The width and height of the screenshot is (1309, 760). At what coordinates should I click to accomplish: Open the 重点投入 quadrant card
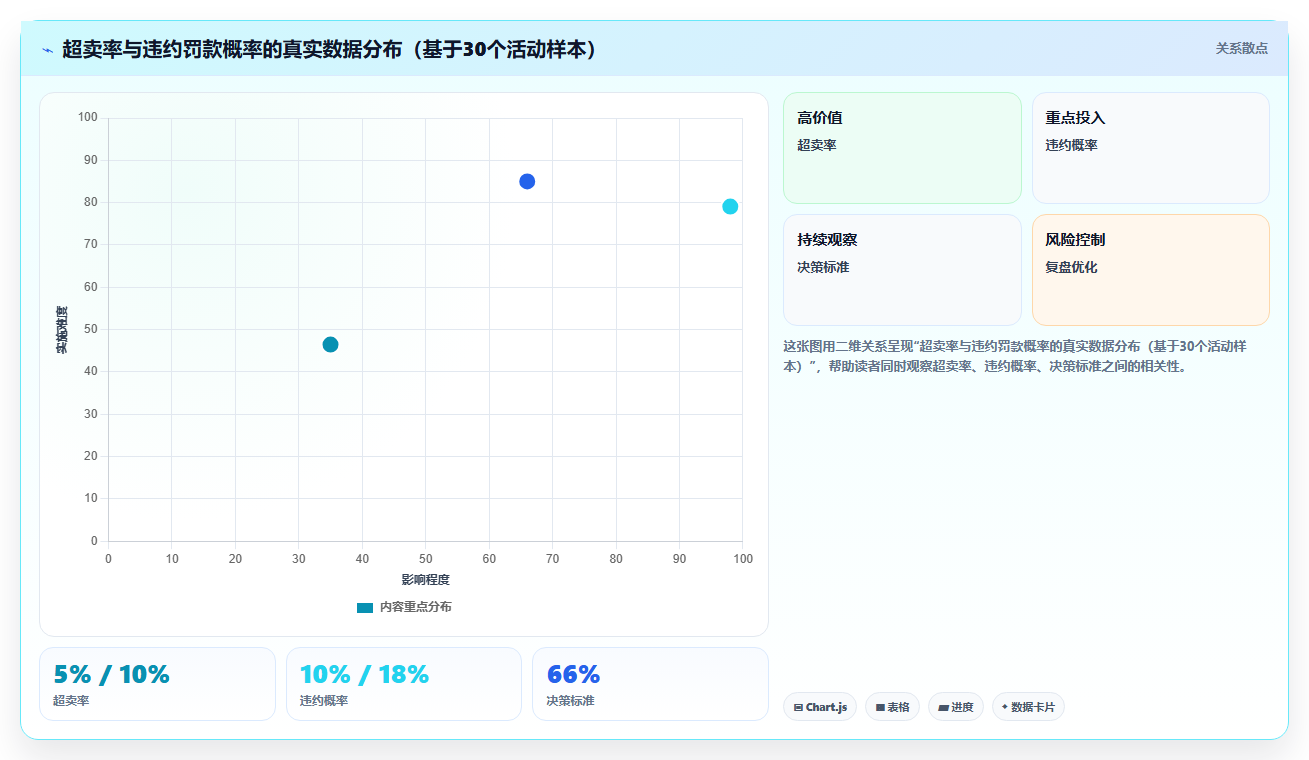click(x=1150, y=148)
